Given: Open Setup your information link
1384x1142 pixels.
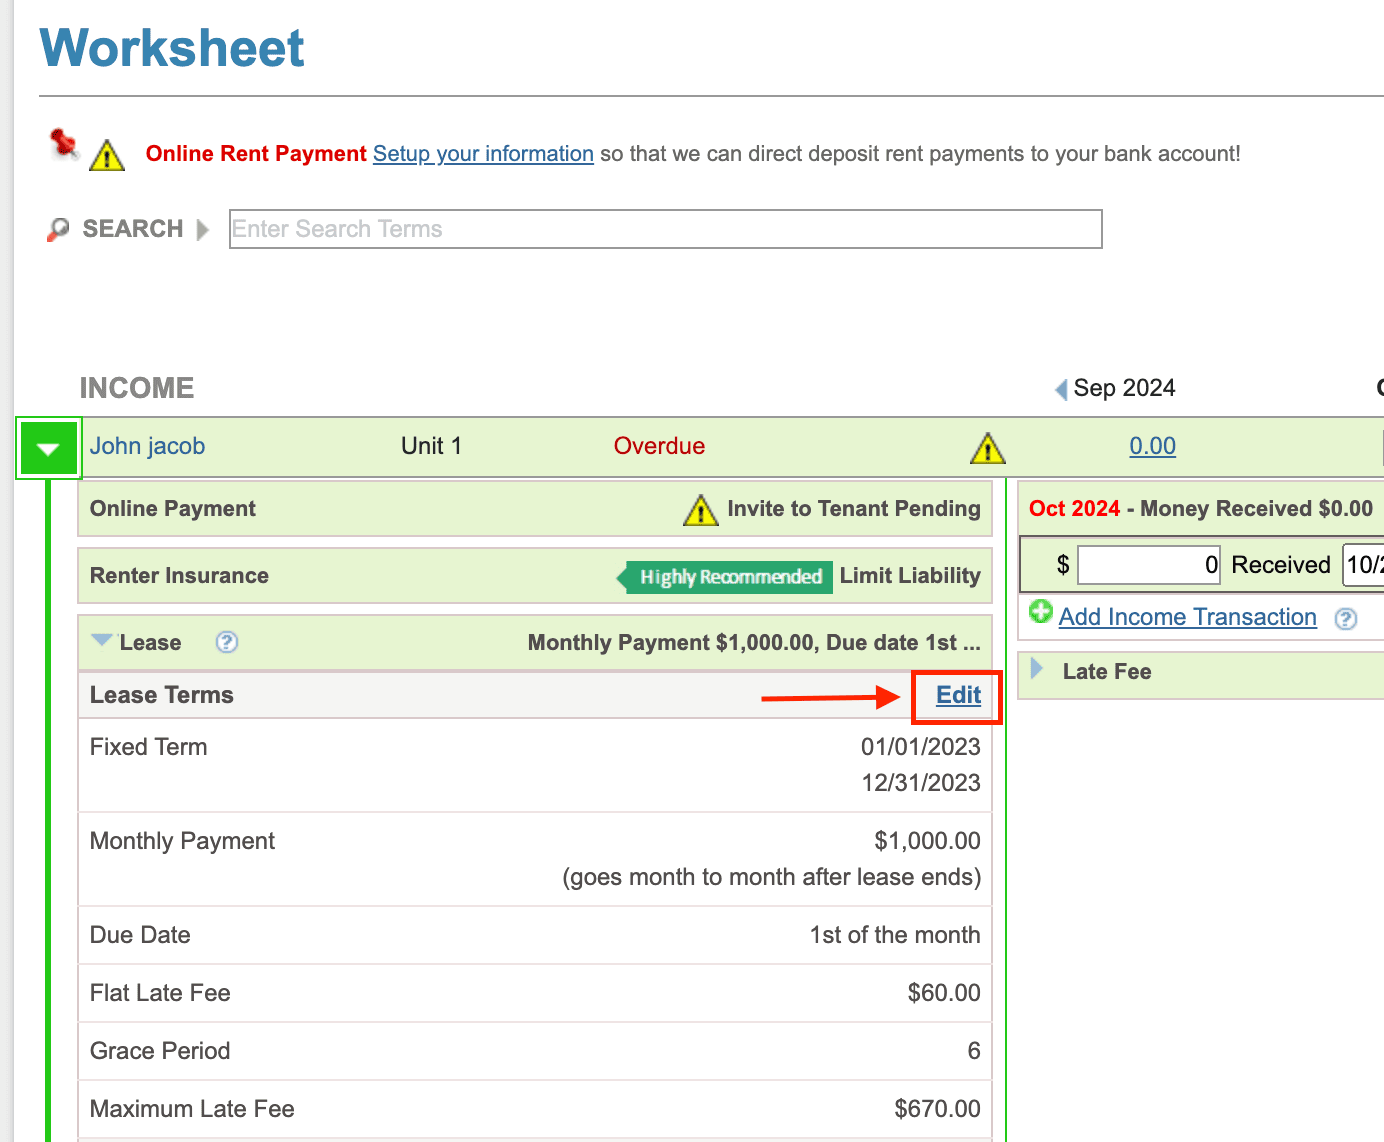Looking at the screenshot, I should click(x=483, y=154).
